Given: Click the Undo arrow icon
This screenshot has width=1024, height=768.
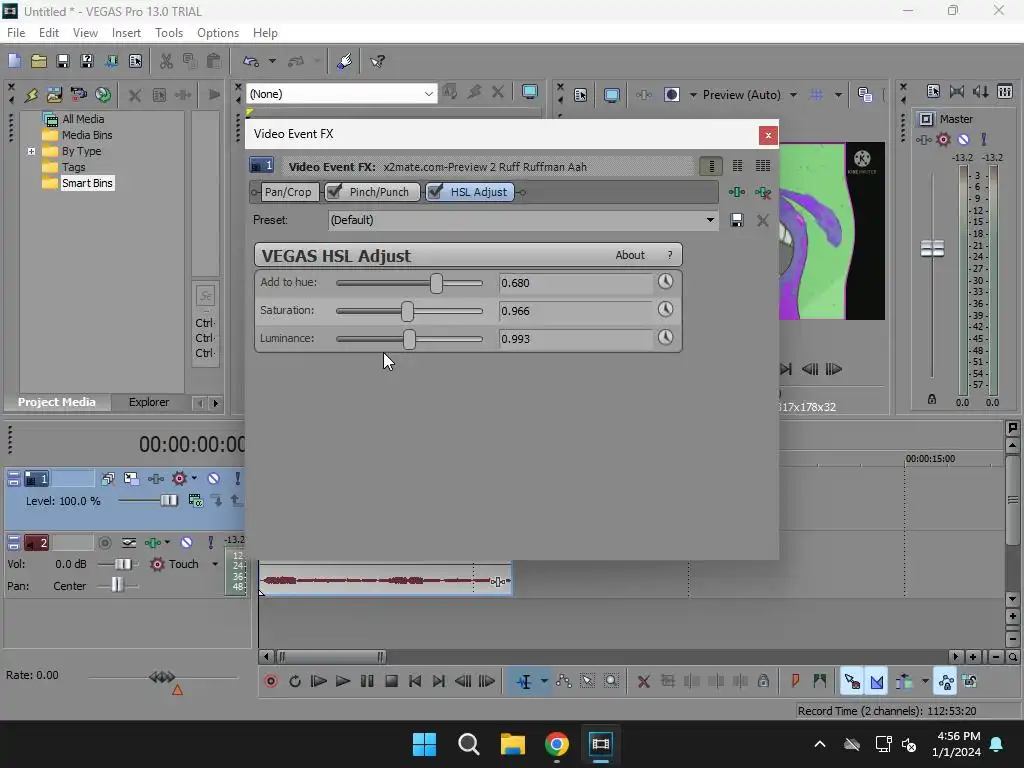Looking at the screenshot, I should point(251,61).
